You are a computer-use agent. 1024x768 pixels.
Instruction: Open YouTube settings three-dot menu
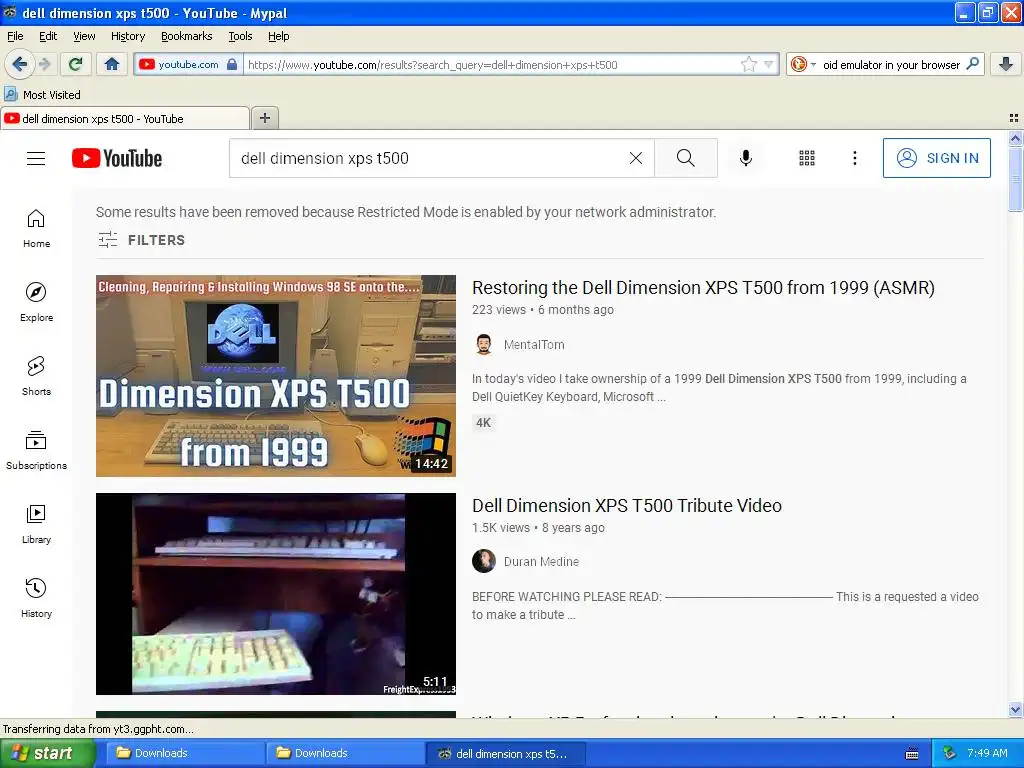click(855, 158)
